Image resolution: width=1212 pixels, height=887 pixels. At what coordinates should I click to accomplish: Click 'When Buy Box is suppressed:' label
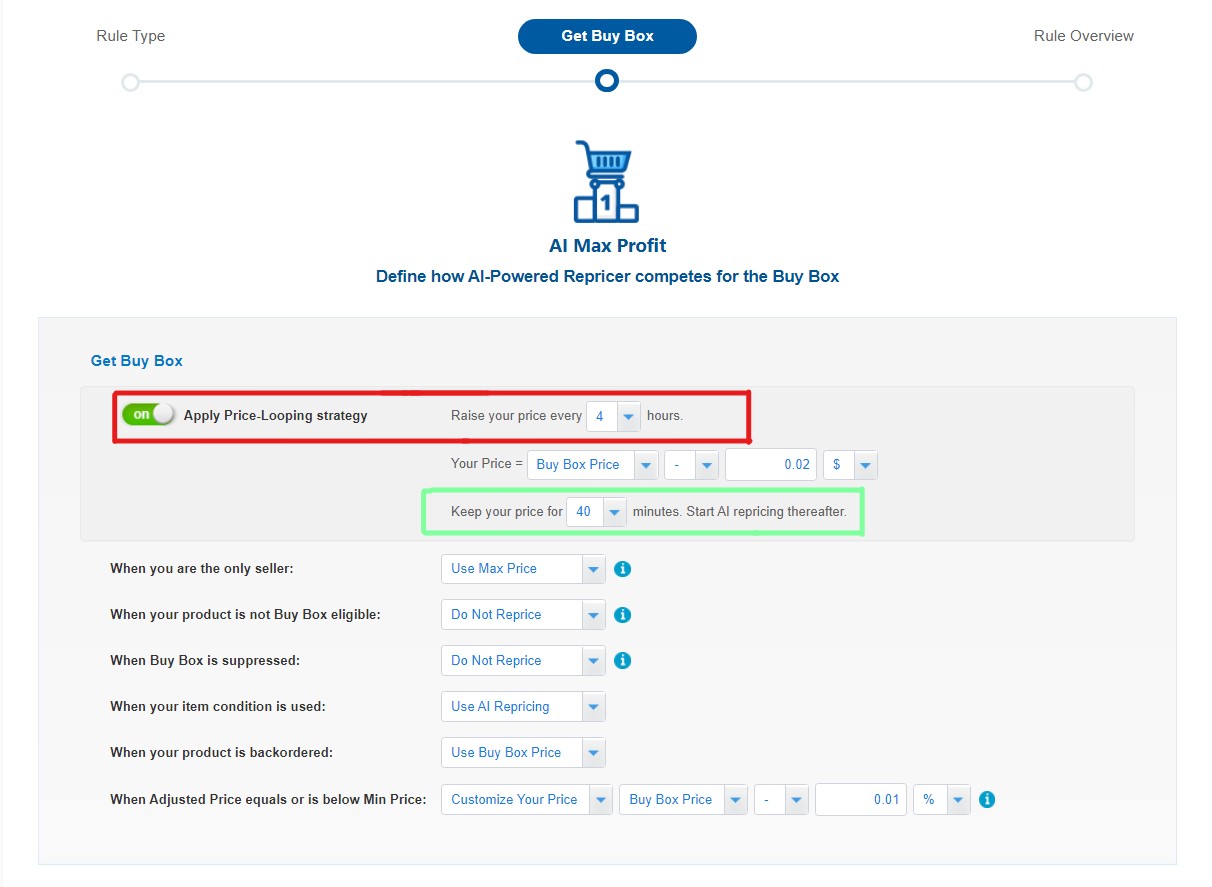[x=205, y=661]
